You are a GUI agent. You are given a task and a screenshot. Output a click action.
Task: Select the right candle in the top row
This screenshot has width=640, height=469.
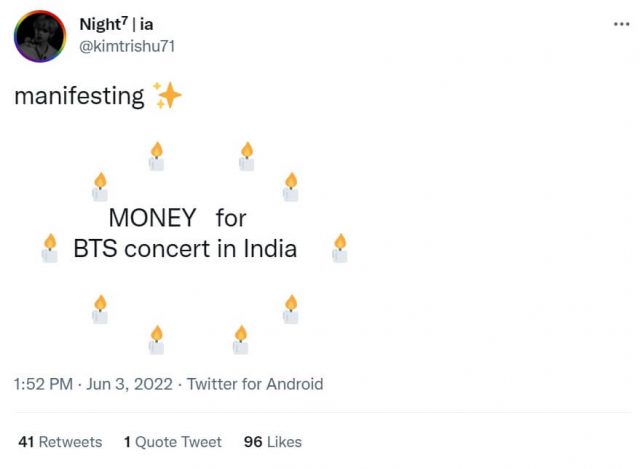click(246, 156)
